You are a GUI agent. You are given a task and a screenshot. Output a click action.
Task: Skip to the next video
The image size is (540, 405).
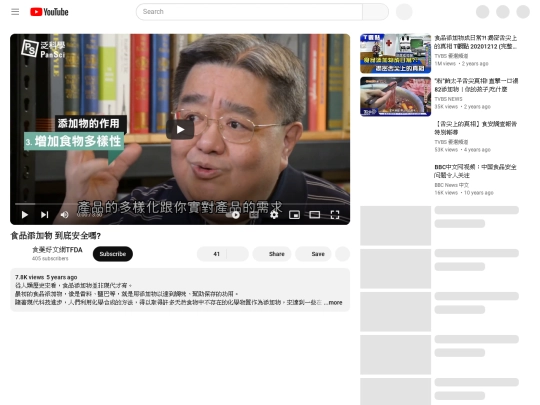click(44, 215)
